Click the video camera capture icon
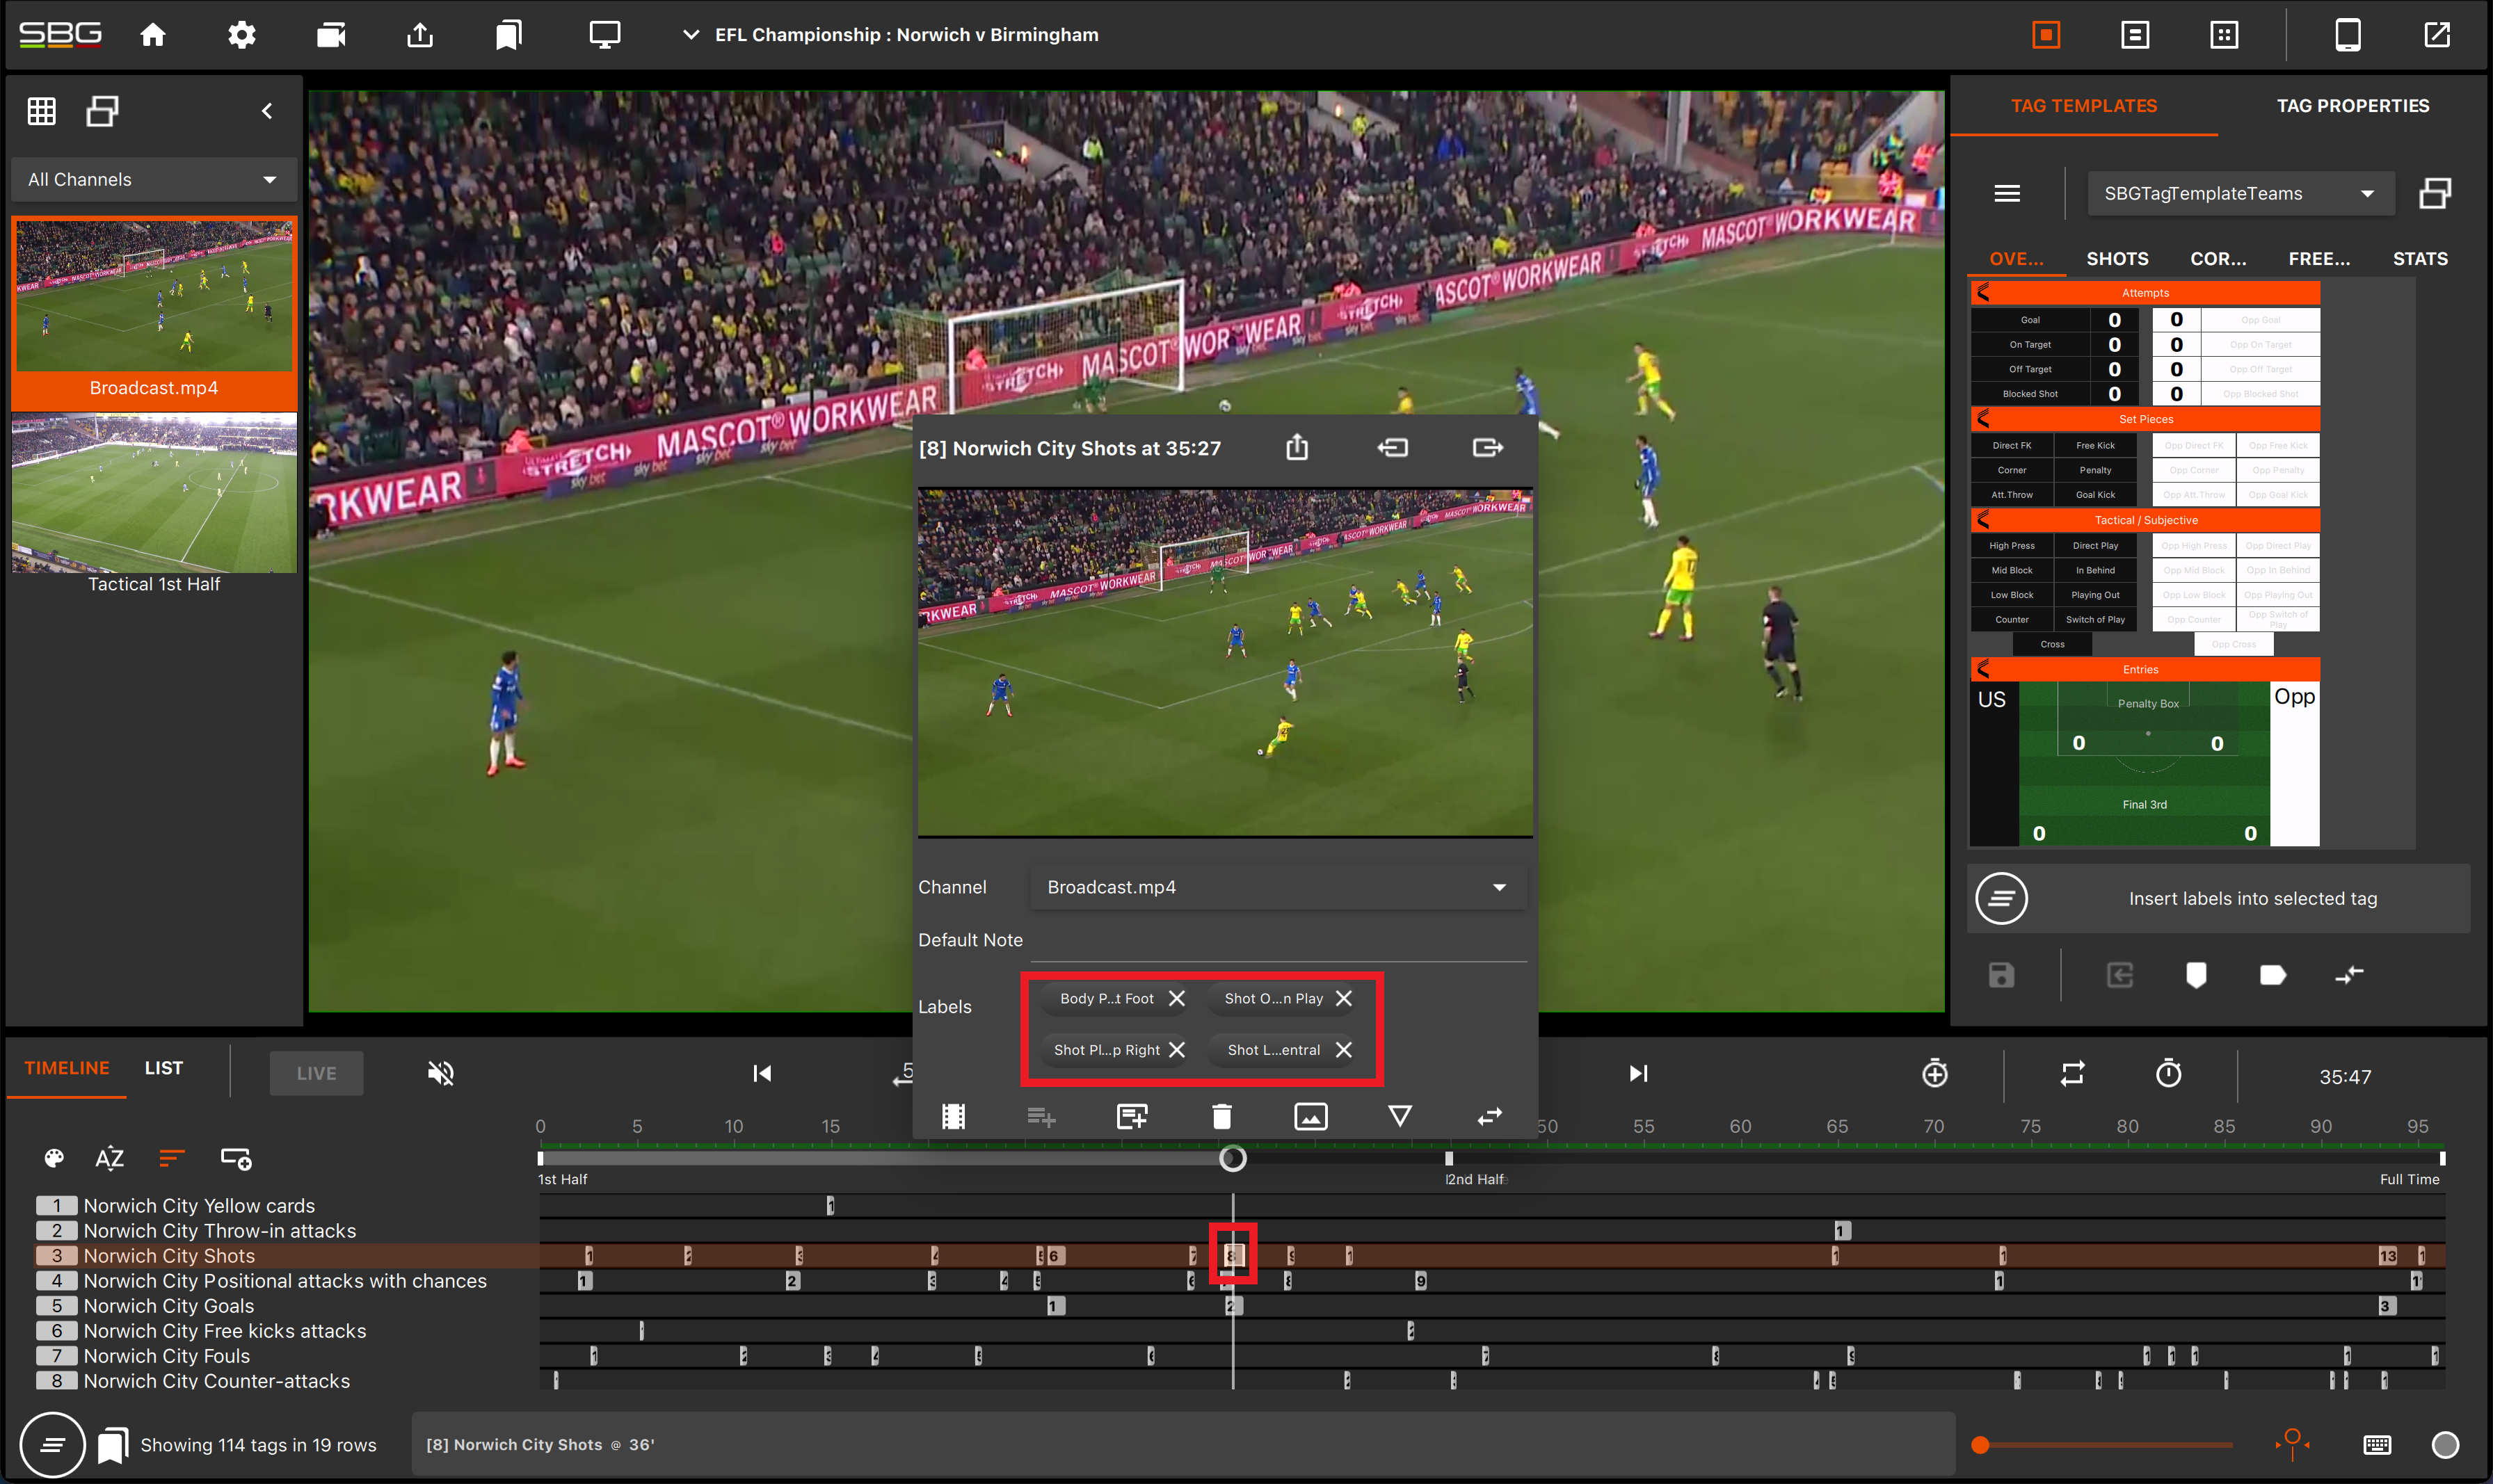The image size is (2493, 1484). pos(331,35)
